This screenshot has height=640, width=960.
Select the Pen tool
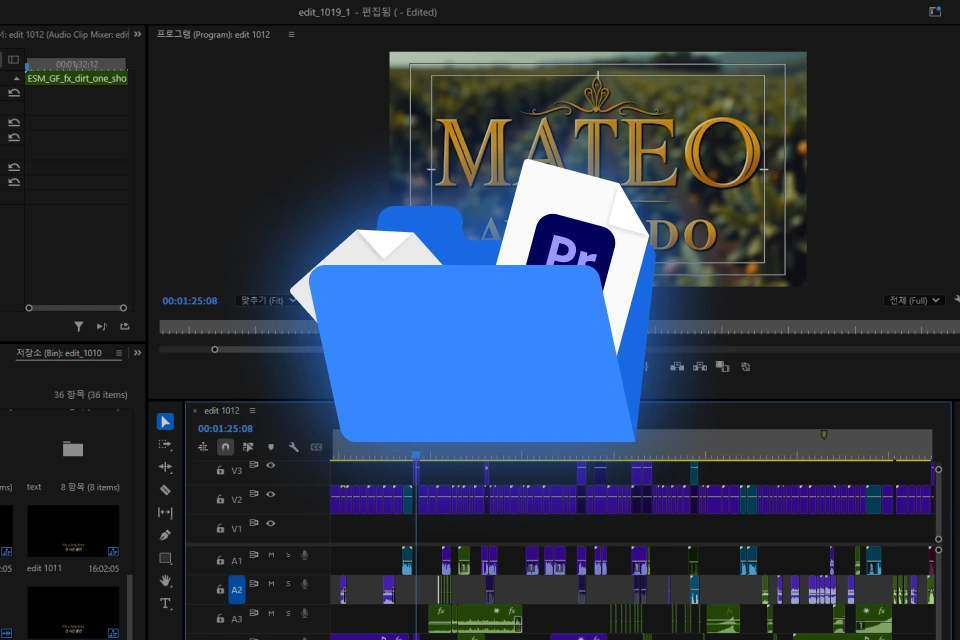pyautogui.click(x=165, y=535)
